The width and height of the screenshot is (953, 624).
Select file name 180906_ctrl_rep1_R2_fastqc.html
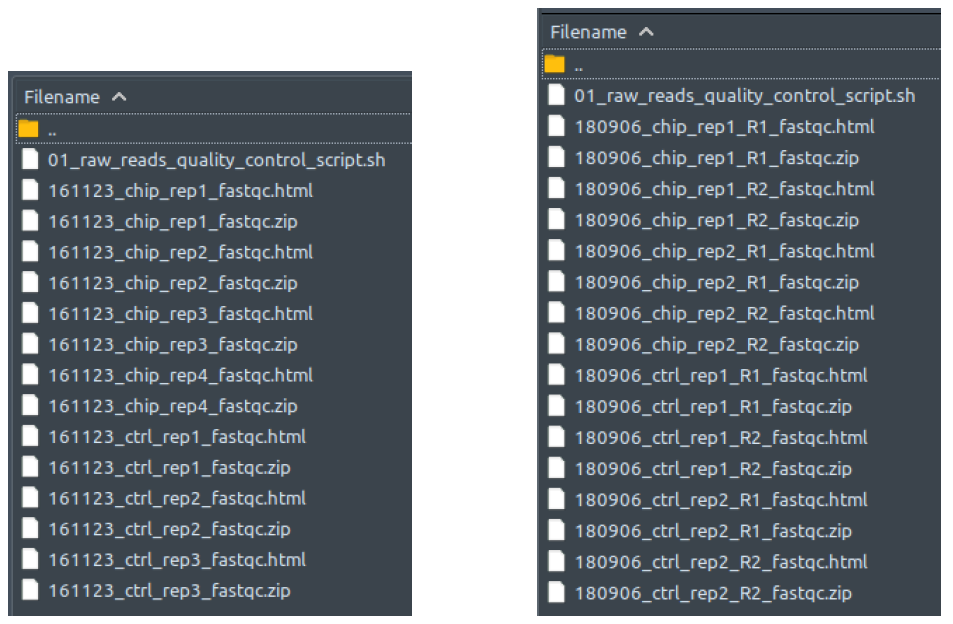coord(721,437)
